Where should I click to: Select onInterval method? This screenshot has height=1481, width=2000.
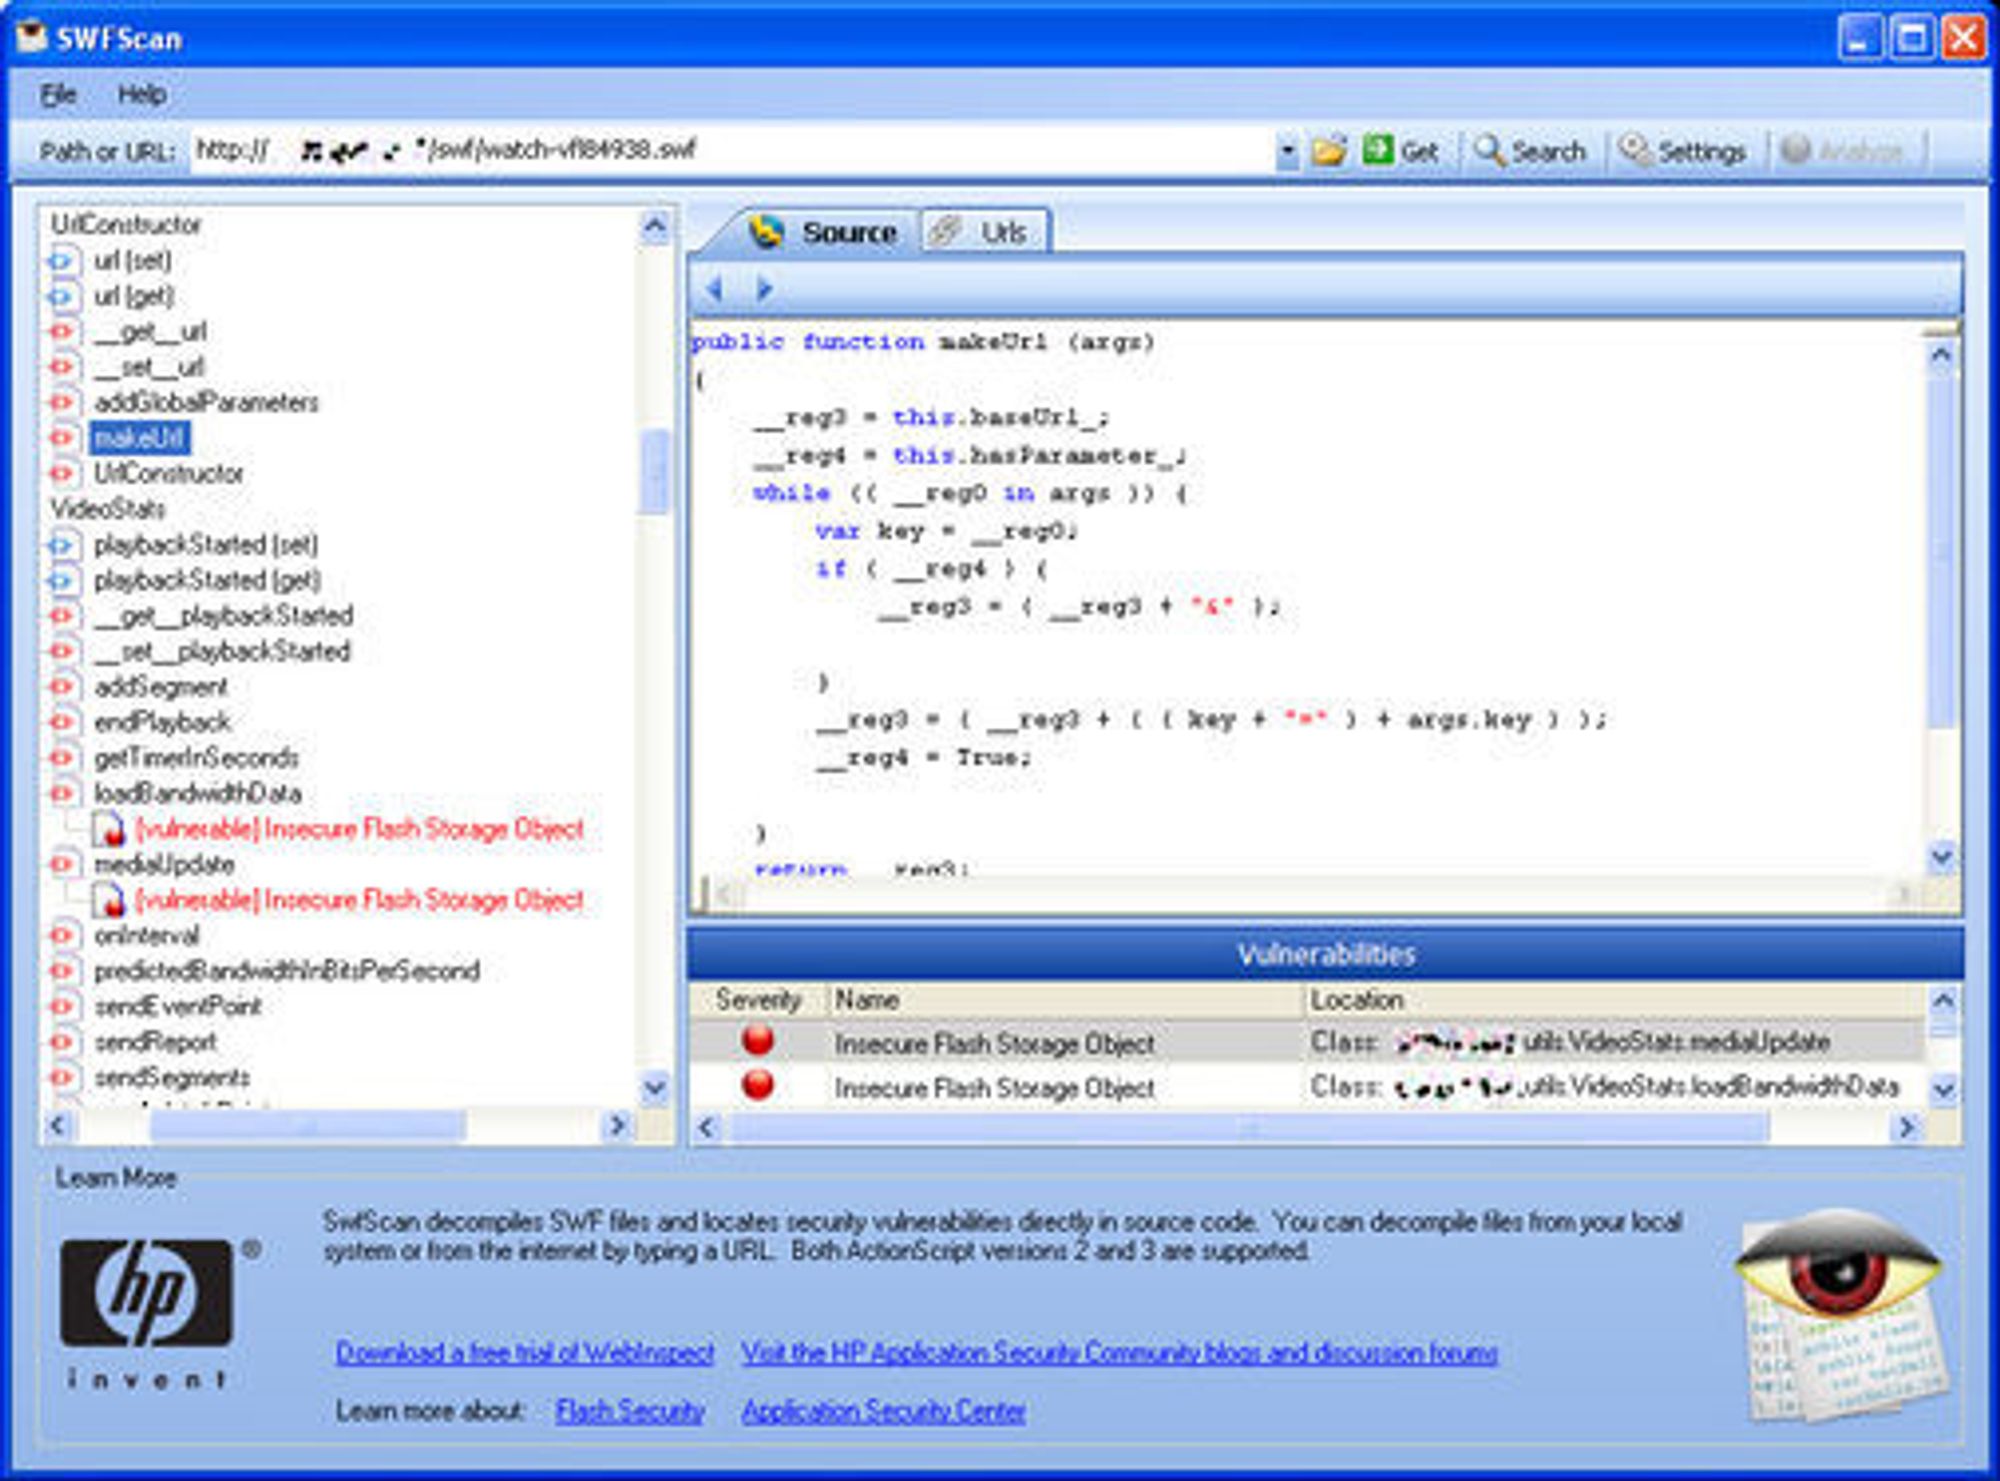pos(147,936)
